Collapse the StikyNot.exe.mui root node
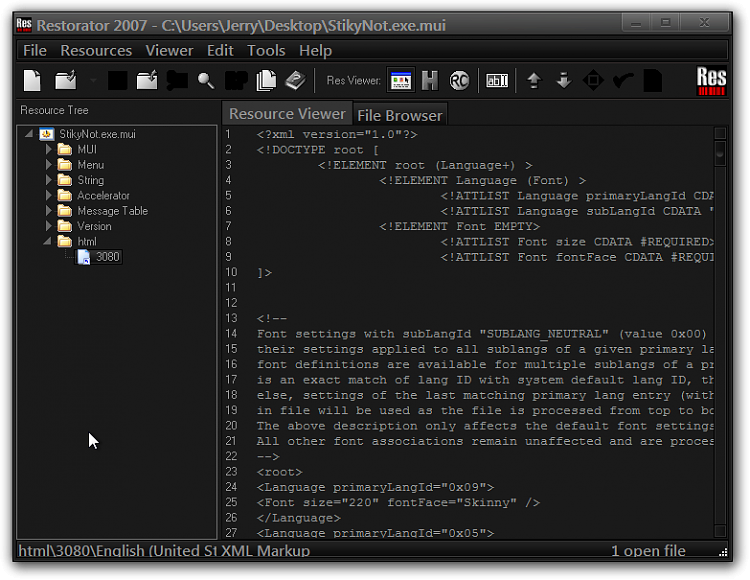 pyautogui.click(x=29, y=134)
